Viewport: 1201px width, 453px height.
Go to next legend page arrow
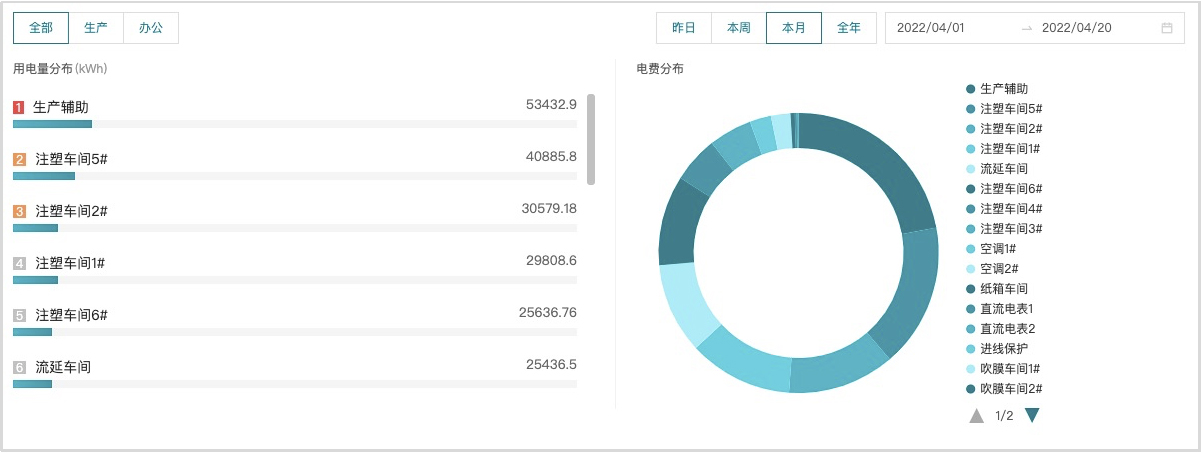pyautogui.click(x=1032, y=415)
